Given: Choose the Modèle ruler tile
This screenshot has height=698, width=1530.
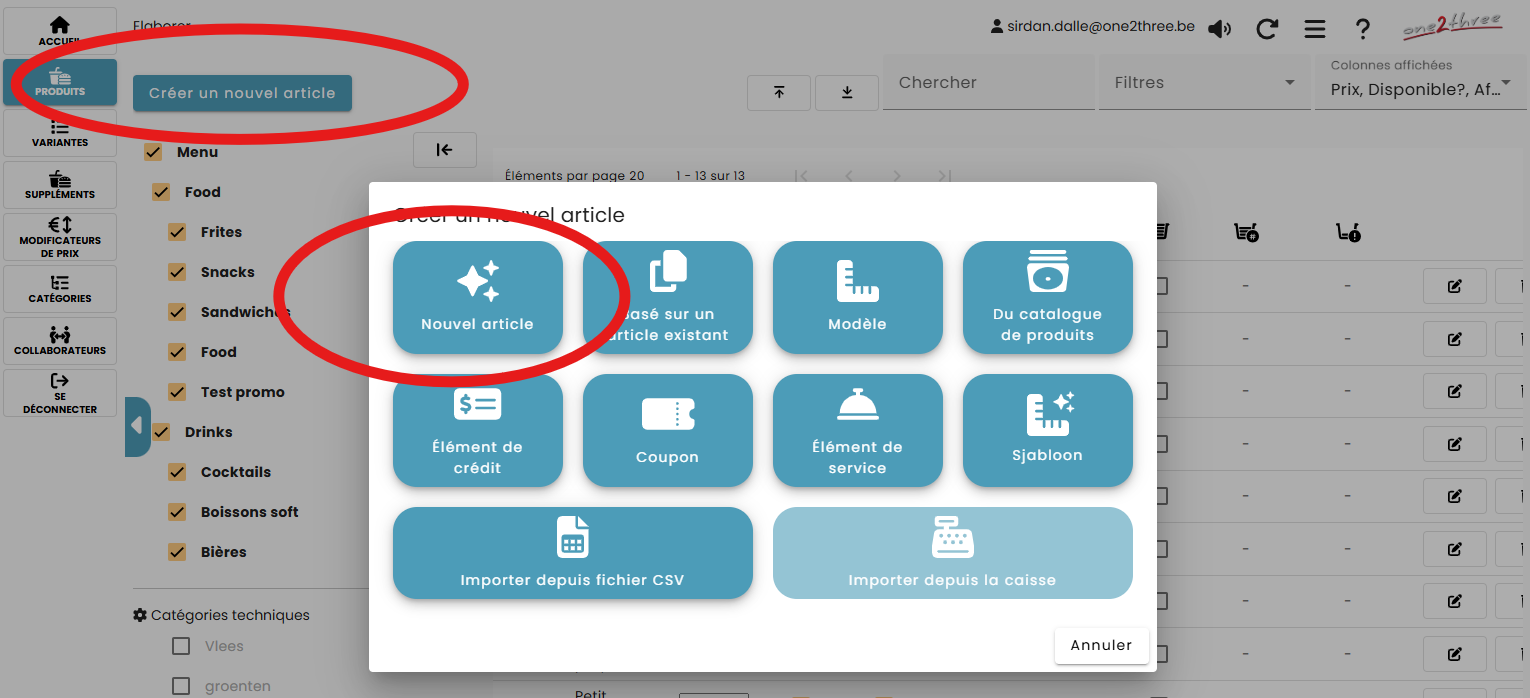Looking at the screenshot, I should pos(857,297).
